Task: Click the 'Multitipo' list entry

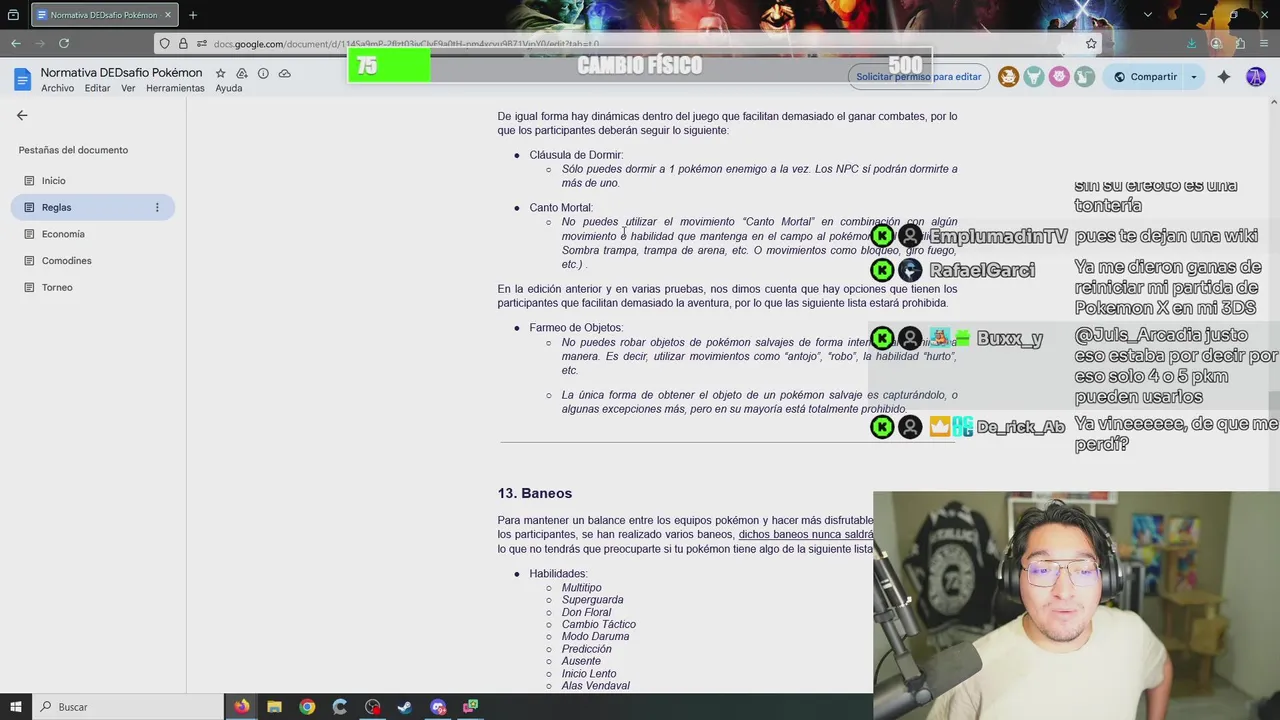Action: 582,588
